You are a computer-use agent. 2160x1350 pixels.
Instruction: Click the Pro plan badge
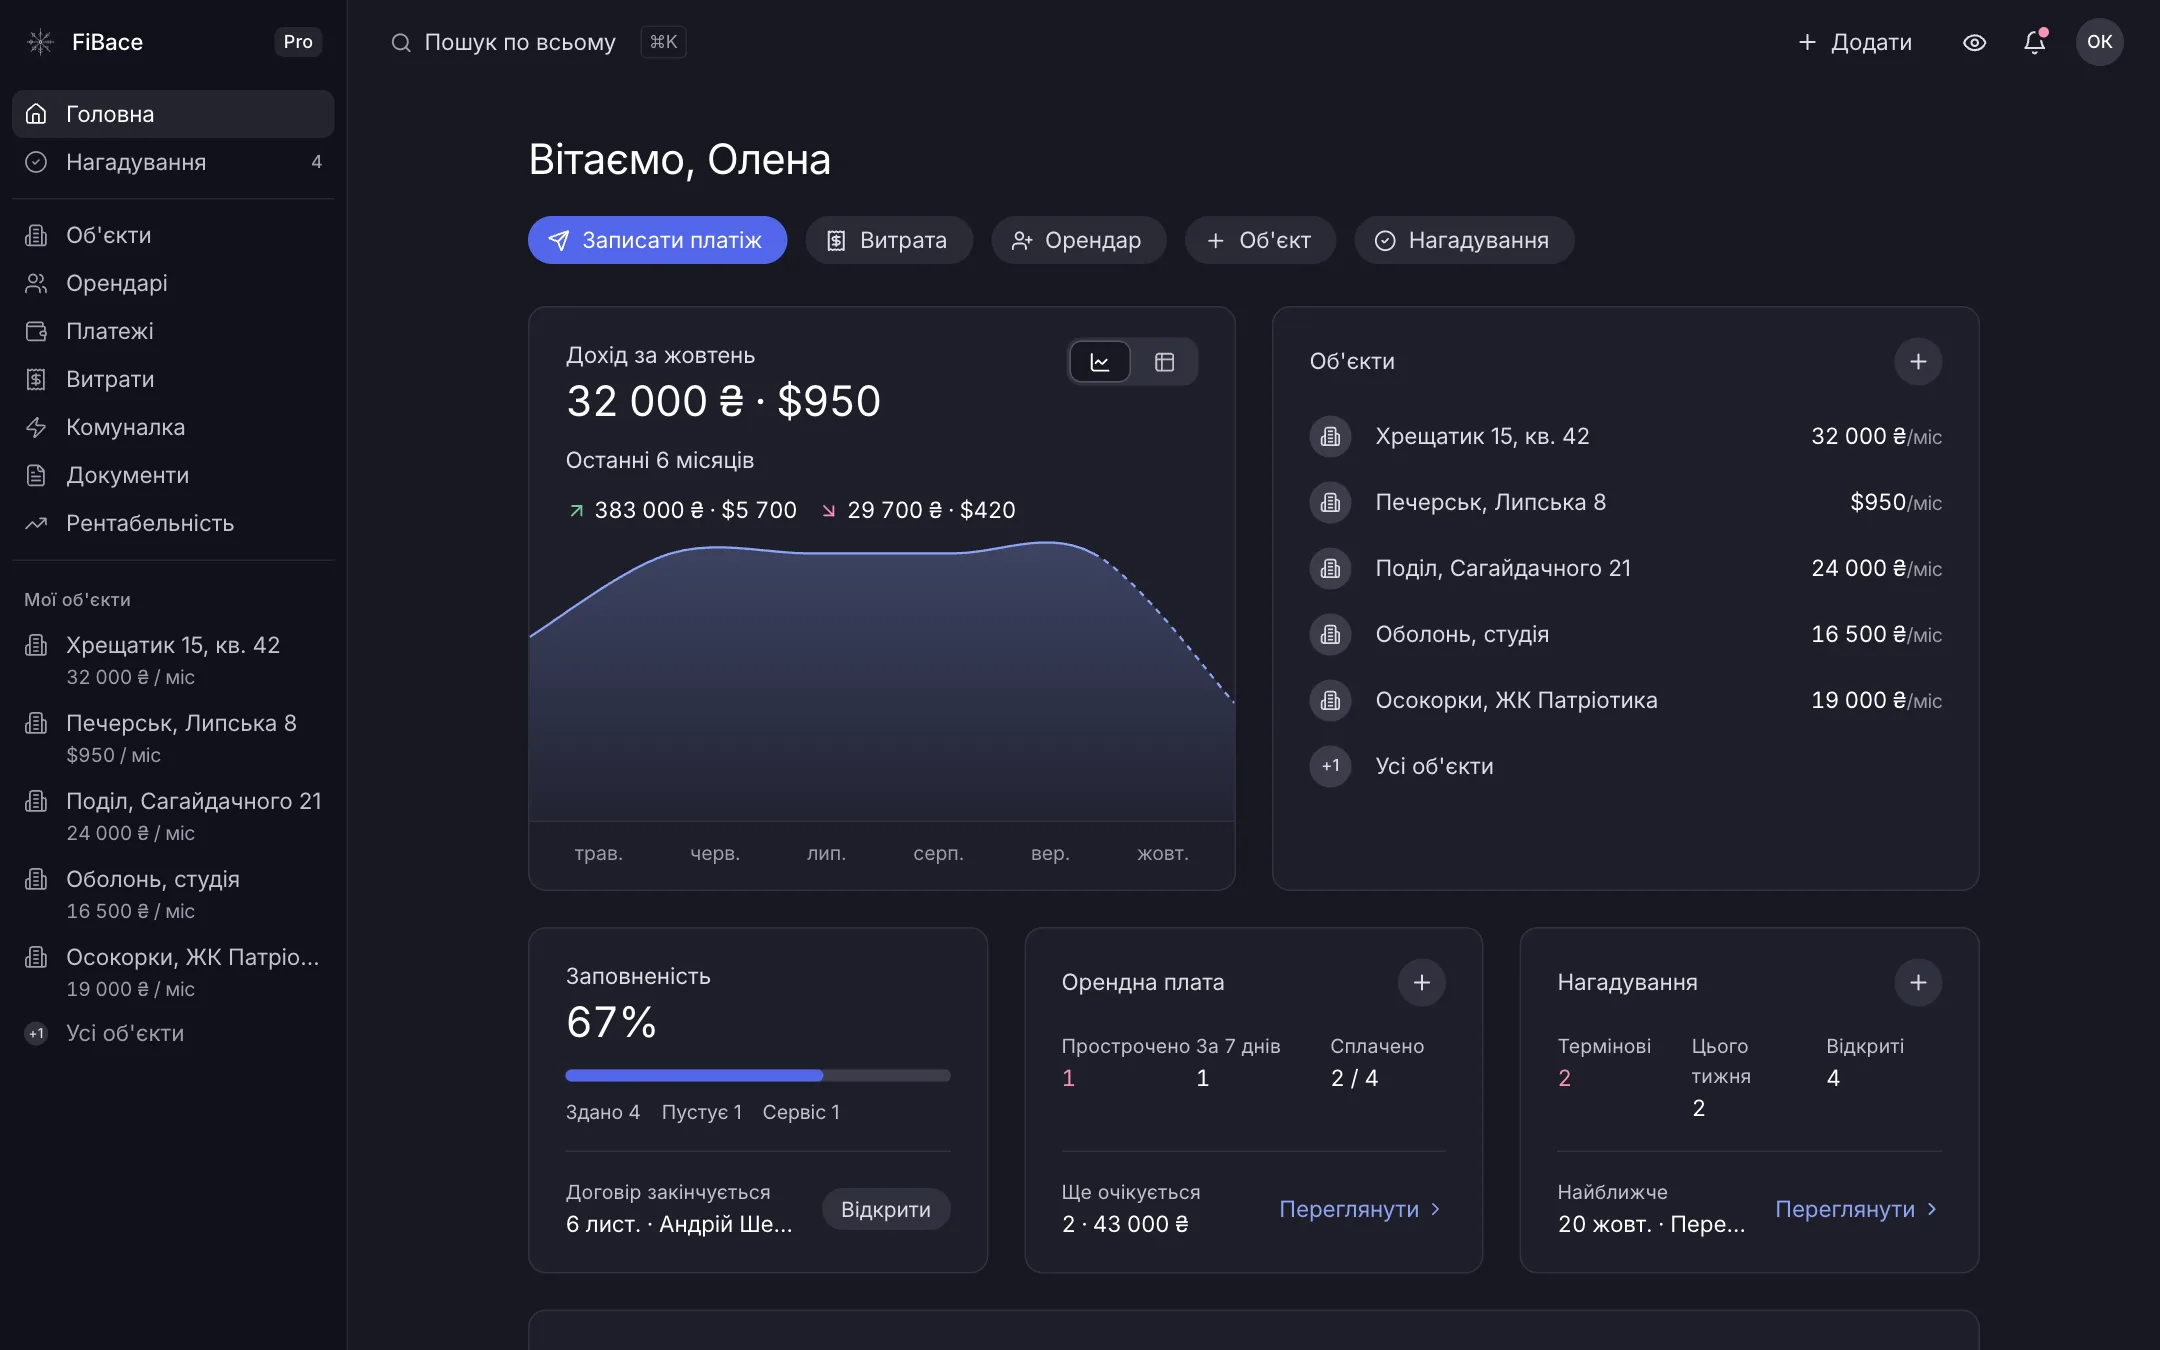click(298, 42)
